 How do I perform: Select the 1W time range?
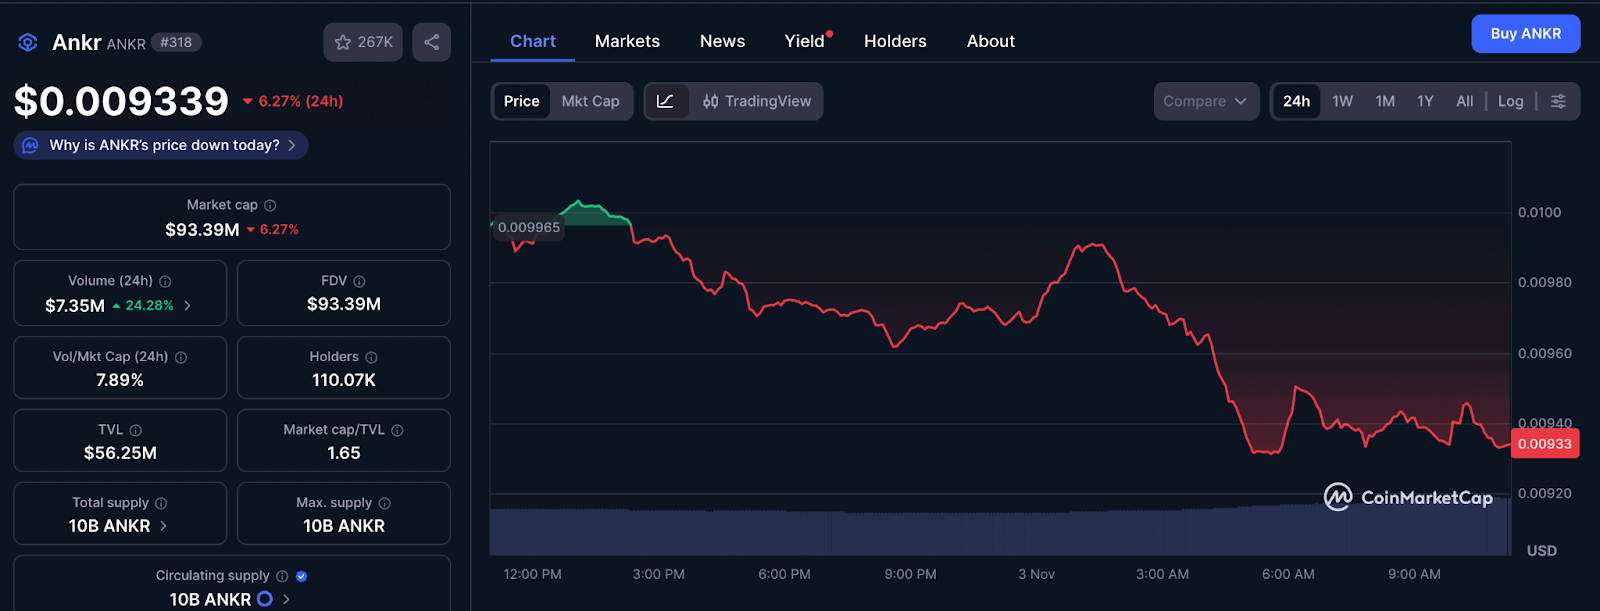(x=1342, y=101)
